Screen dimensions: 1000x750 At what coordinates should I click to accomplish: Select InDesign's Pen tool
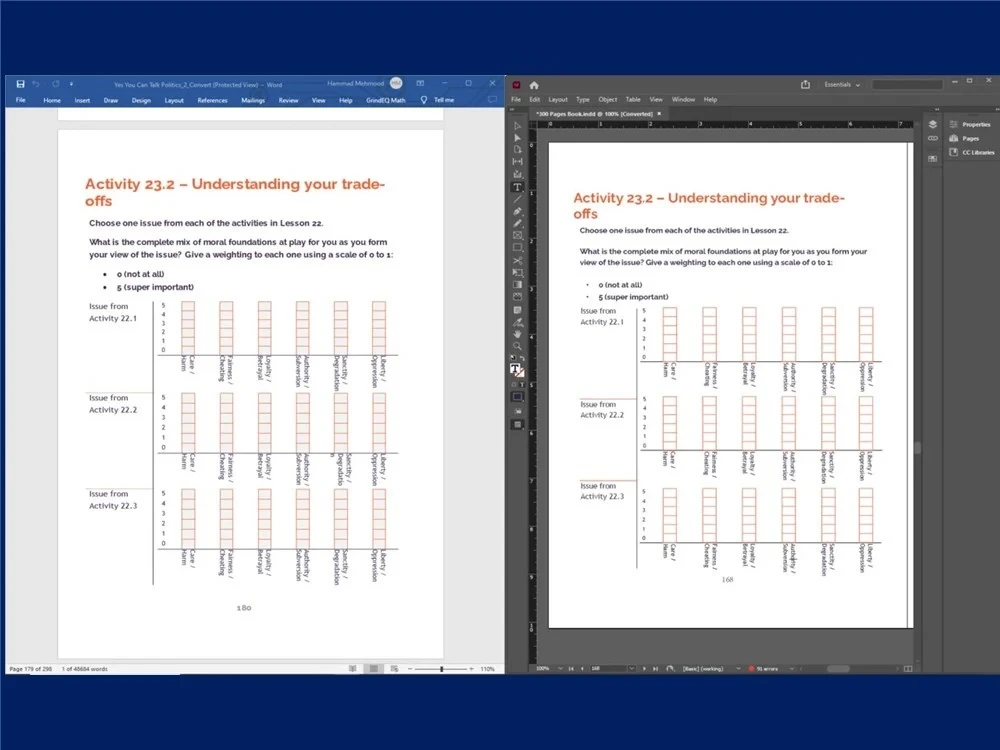[x=517, y=212]
